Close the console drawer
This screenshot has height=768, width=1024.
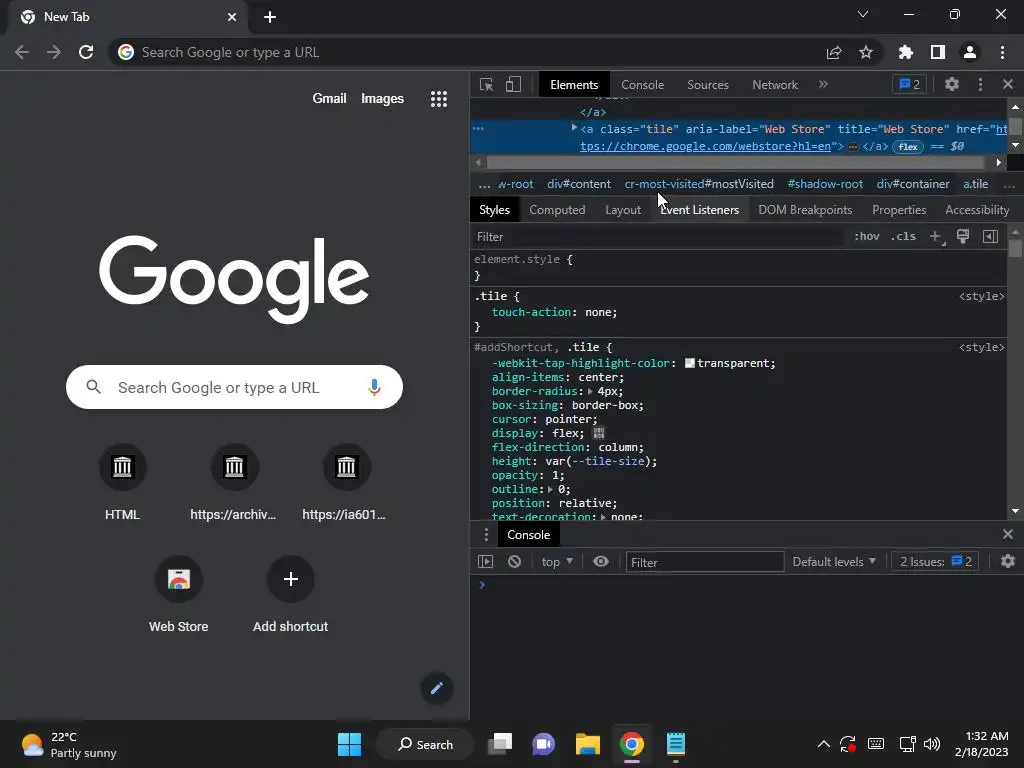click(x=1008, y=534)
